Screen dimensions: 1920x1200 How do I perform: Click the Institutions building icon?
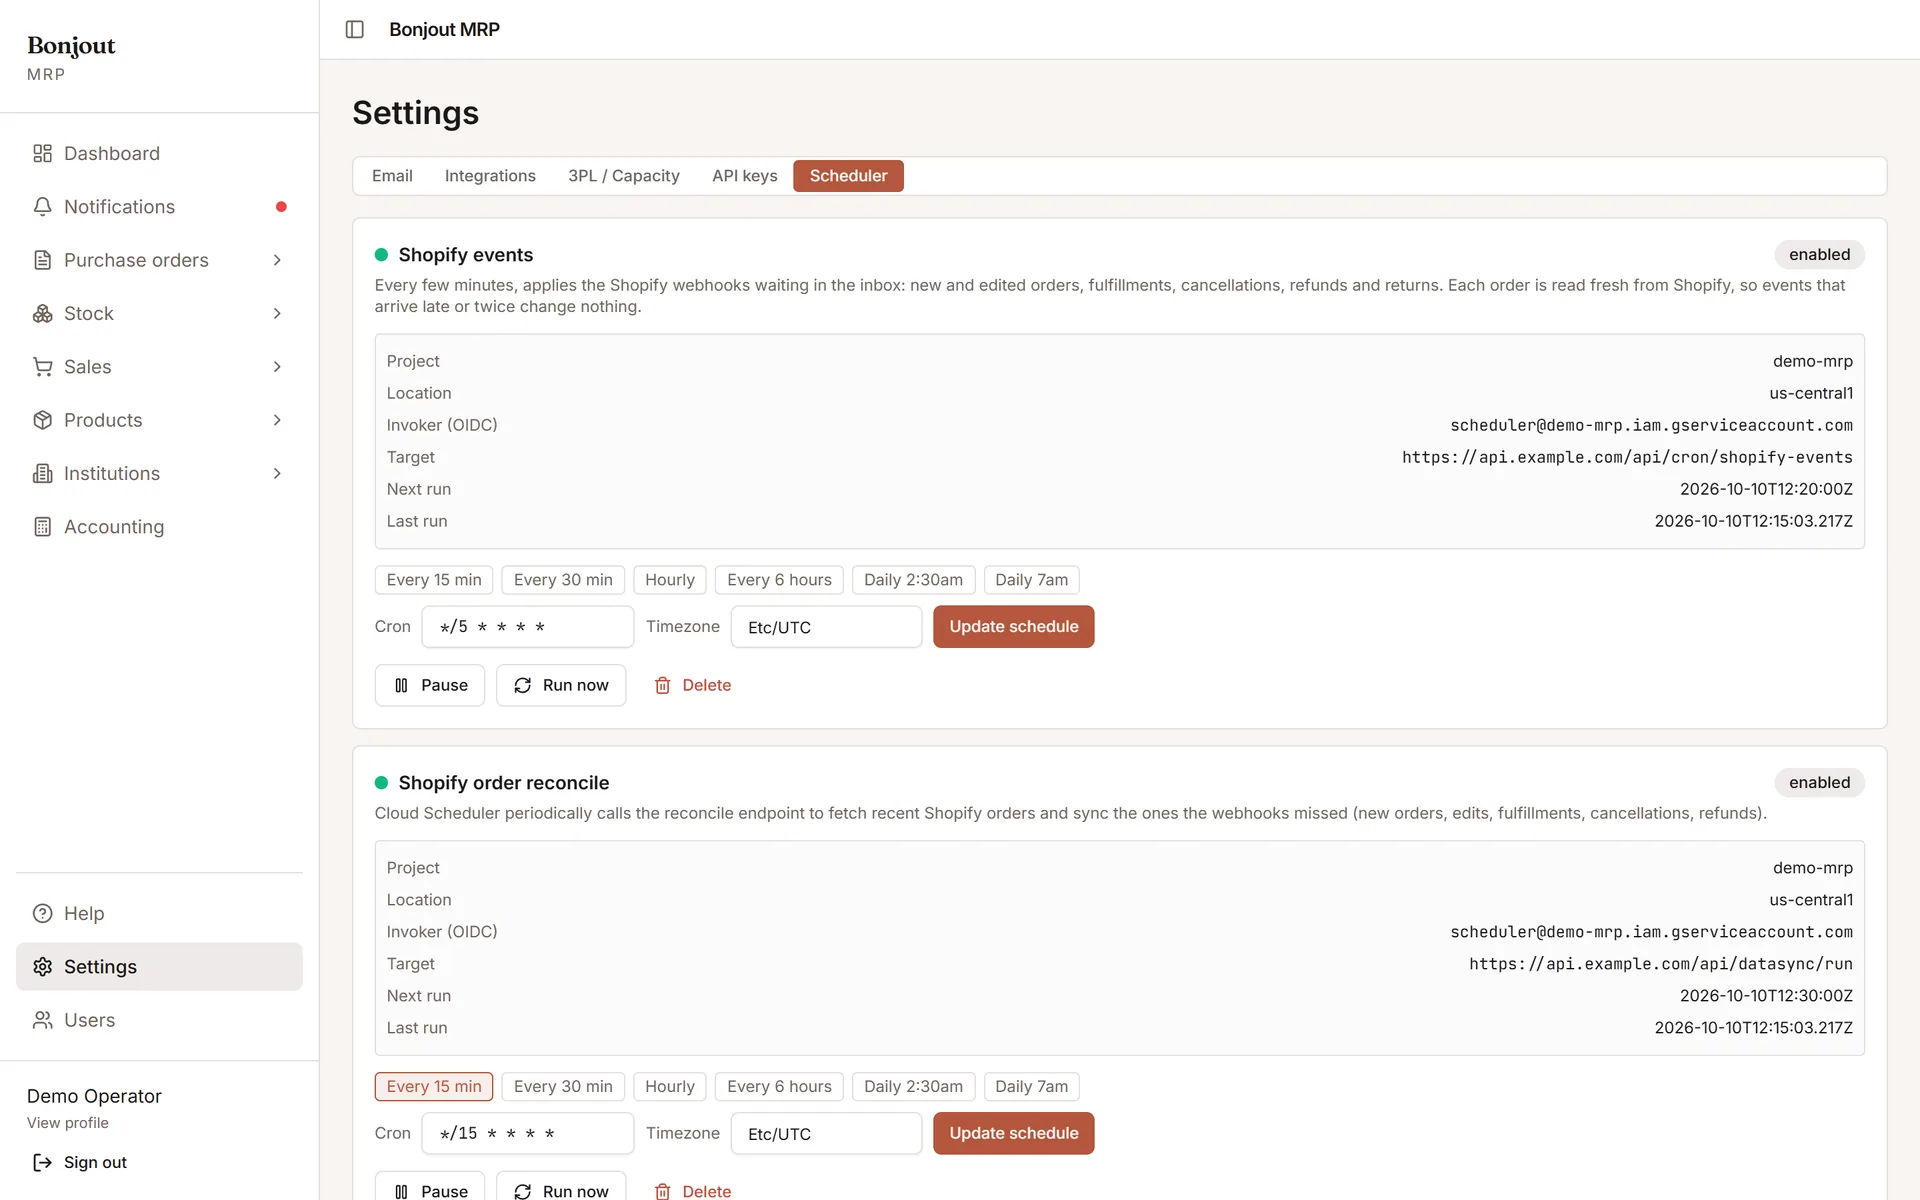(42, 474)
